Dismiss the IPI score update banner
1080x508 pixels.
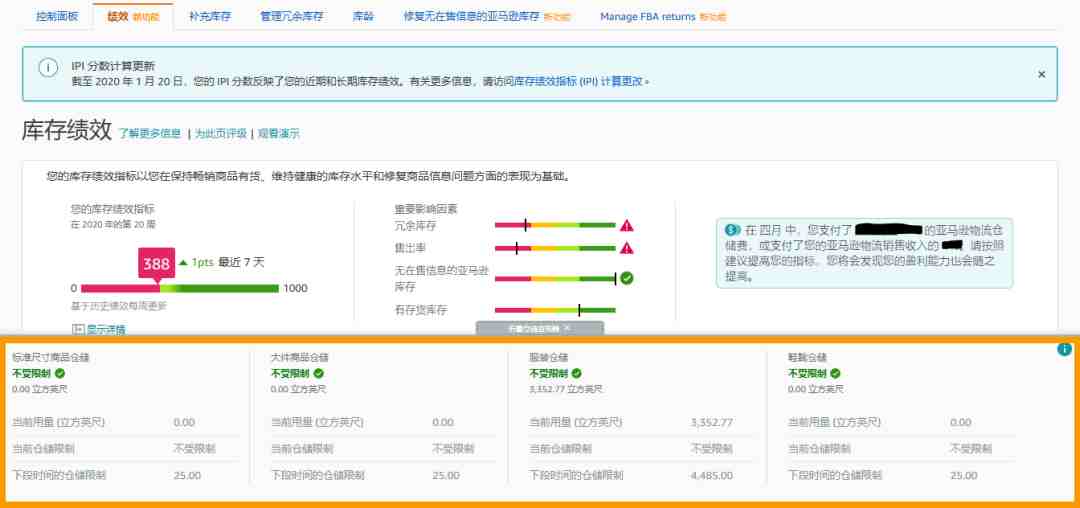pos(1041,74)
